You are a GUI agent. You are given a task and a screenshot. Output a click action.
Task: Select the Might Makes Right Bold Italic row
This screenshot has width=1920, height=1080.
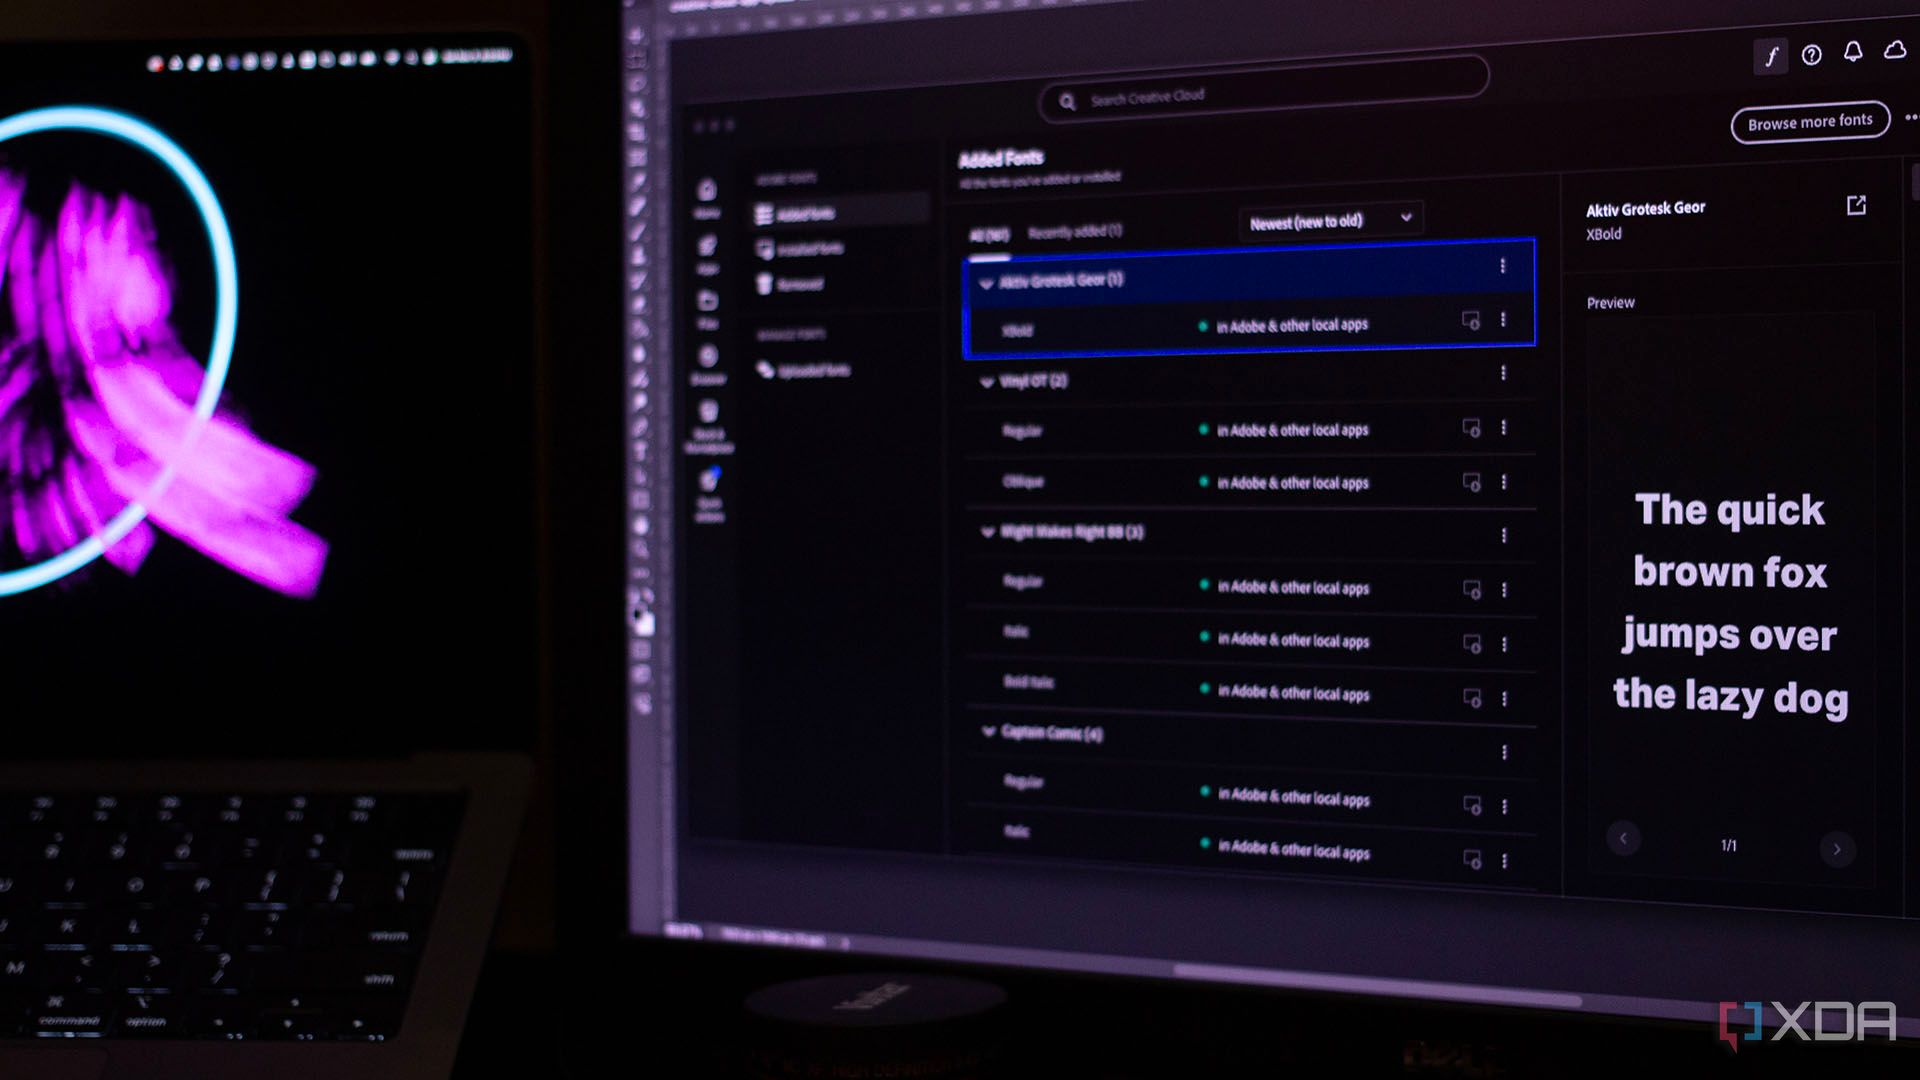(x=1252, y=691)
